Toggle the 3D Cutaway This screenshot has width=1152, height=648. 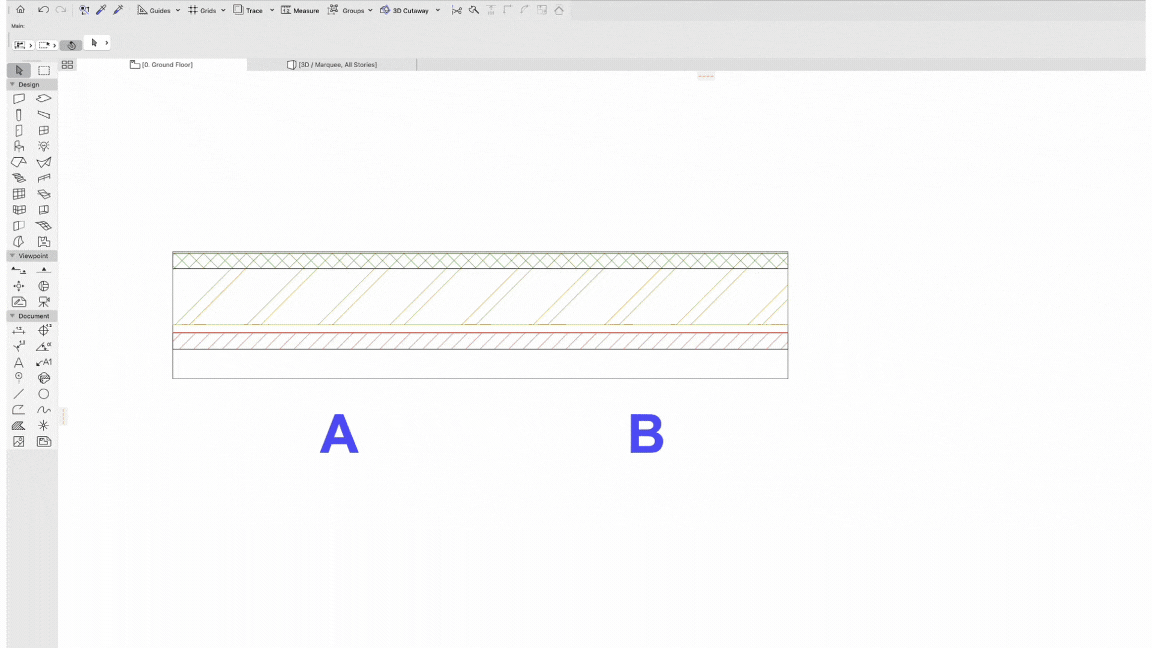pos(404,10)
